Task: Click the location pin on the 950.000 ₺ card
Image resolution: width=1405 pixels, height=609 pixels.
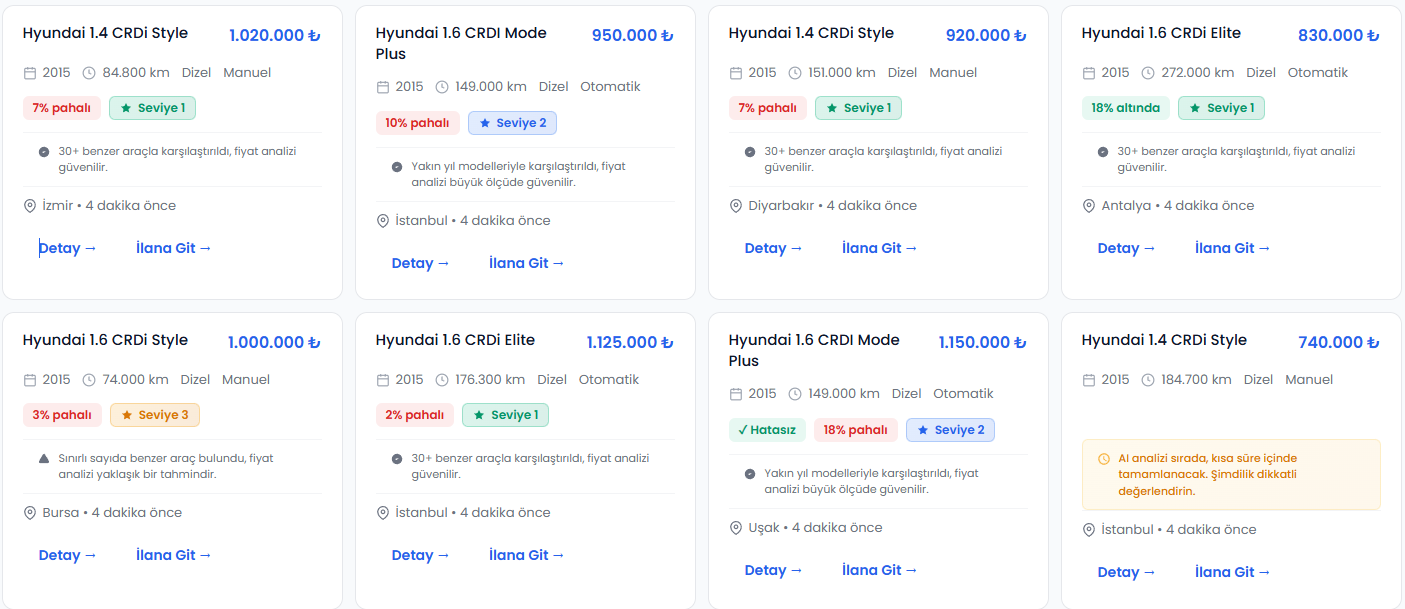Action: tap(383, 221)
